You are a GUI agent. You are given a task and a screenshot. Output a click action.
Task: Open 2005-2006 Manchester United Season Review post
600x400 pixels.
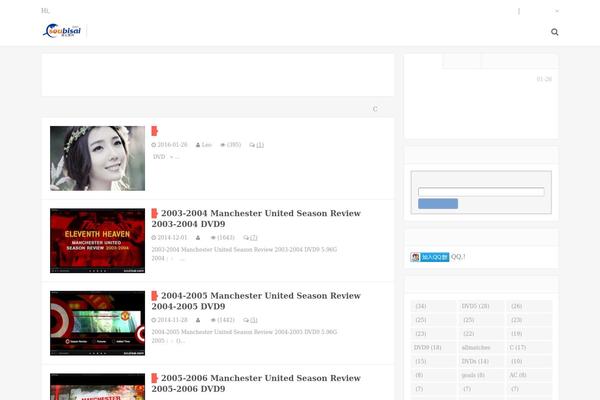click(x=256, y=383)
